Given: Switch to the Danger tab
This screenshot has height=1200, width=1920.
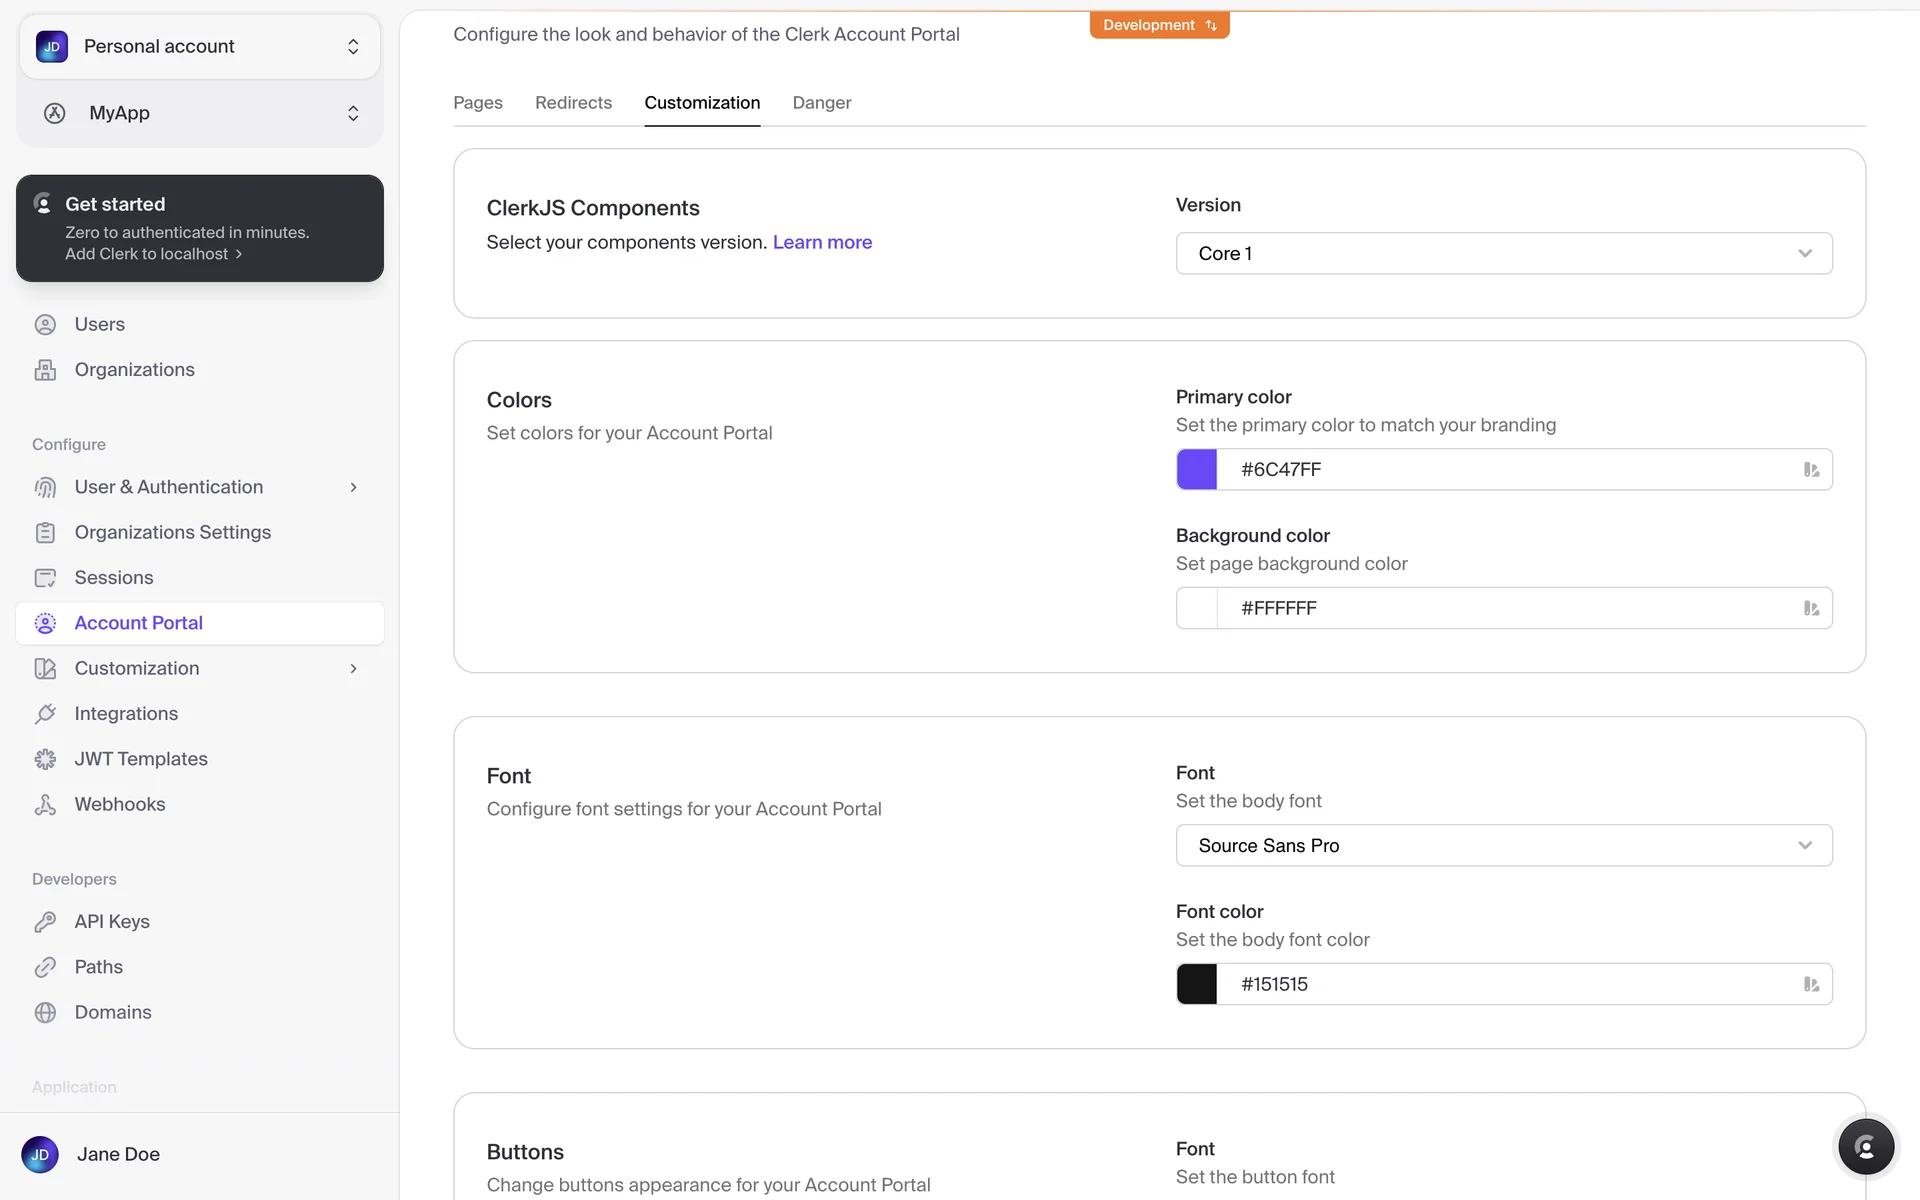Looking at the screenshot, I should [821, 103].
